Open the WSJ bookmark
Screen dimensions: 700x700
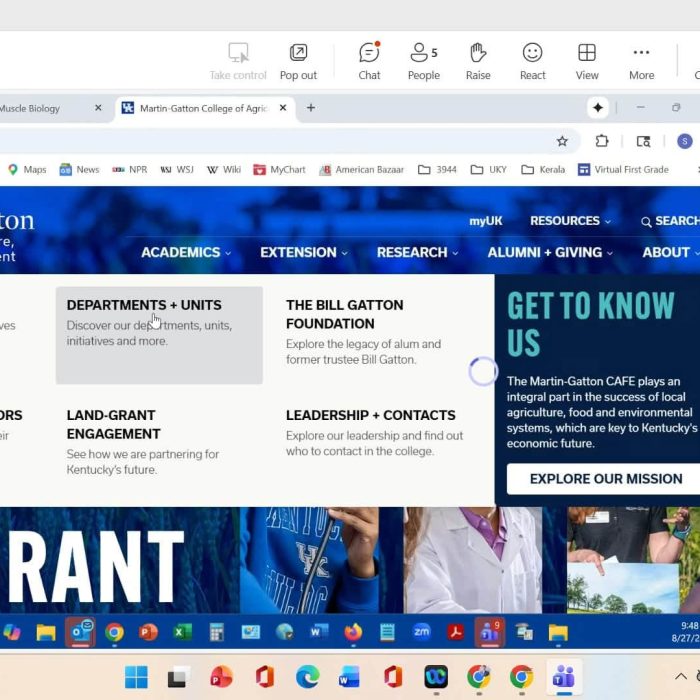point(177,170)
